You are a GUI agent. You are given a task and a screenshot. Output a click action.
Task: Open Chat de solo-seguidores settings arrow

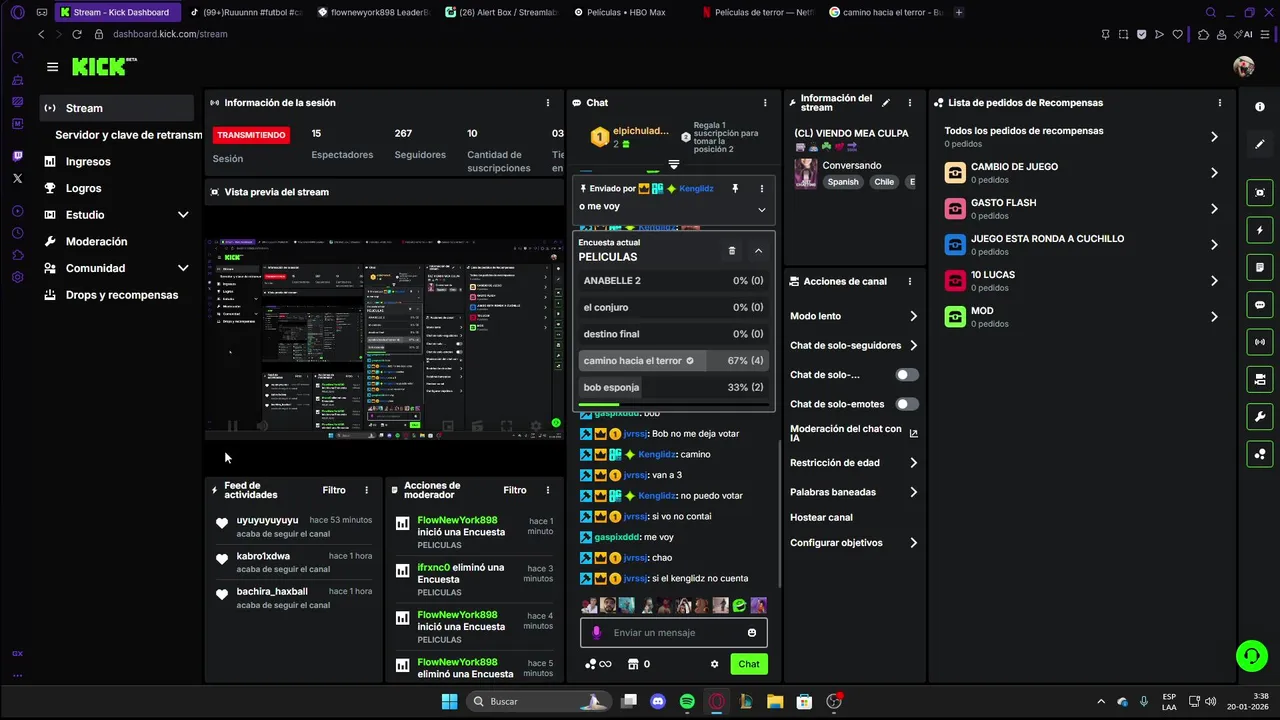pyautogui.click(x=913, y=346)
